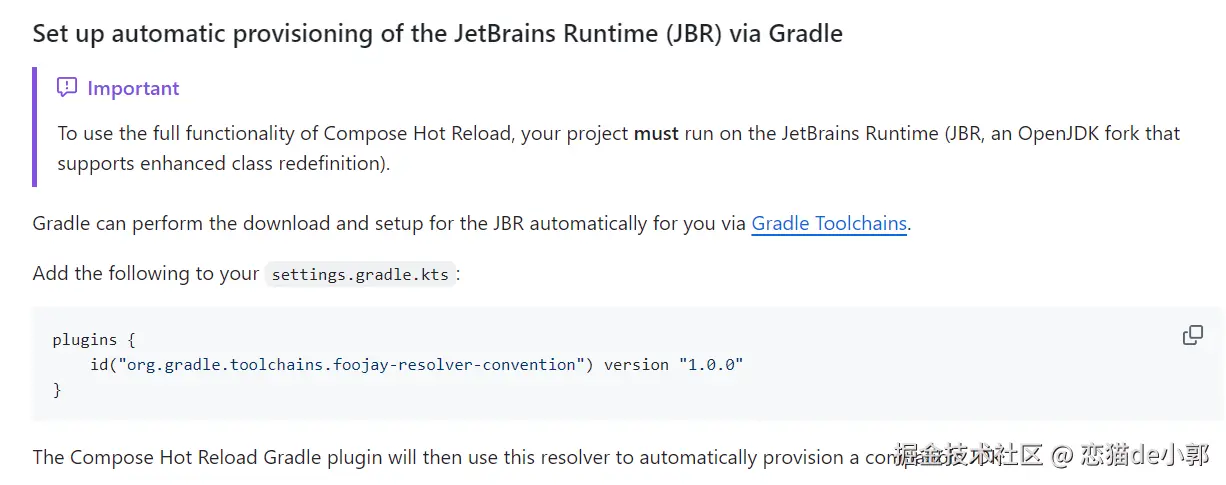Viewport: 1226px width, 485px height.
Task: Click the 掘金技术社区 watermark text
Action: [968, 456]
